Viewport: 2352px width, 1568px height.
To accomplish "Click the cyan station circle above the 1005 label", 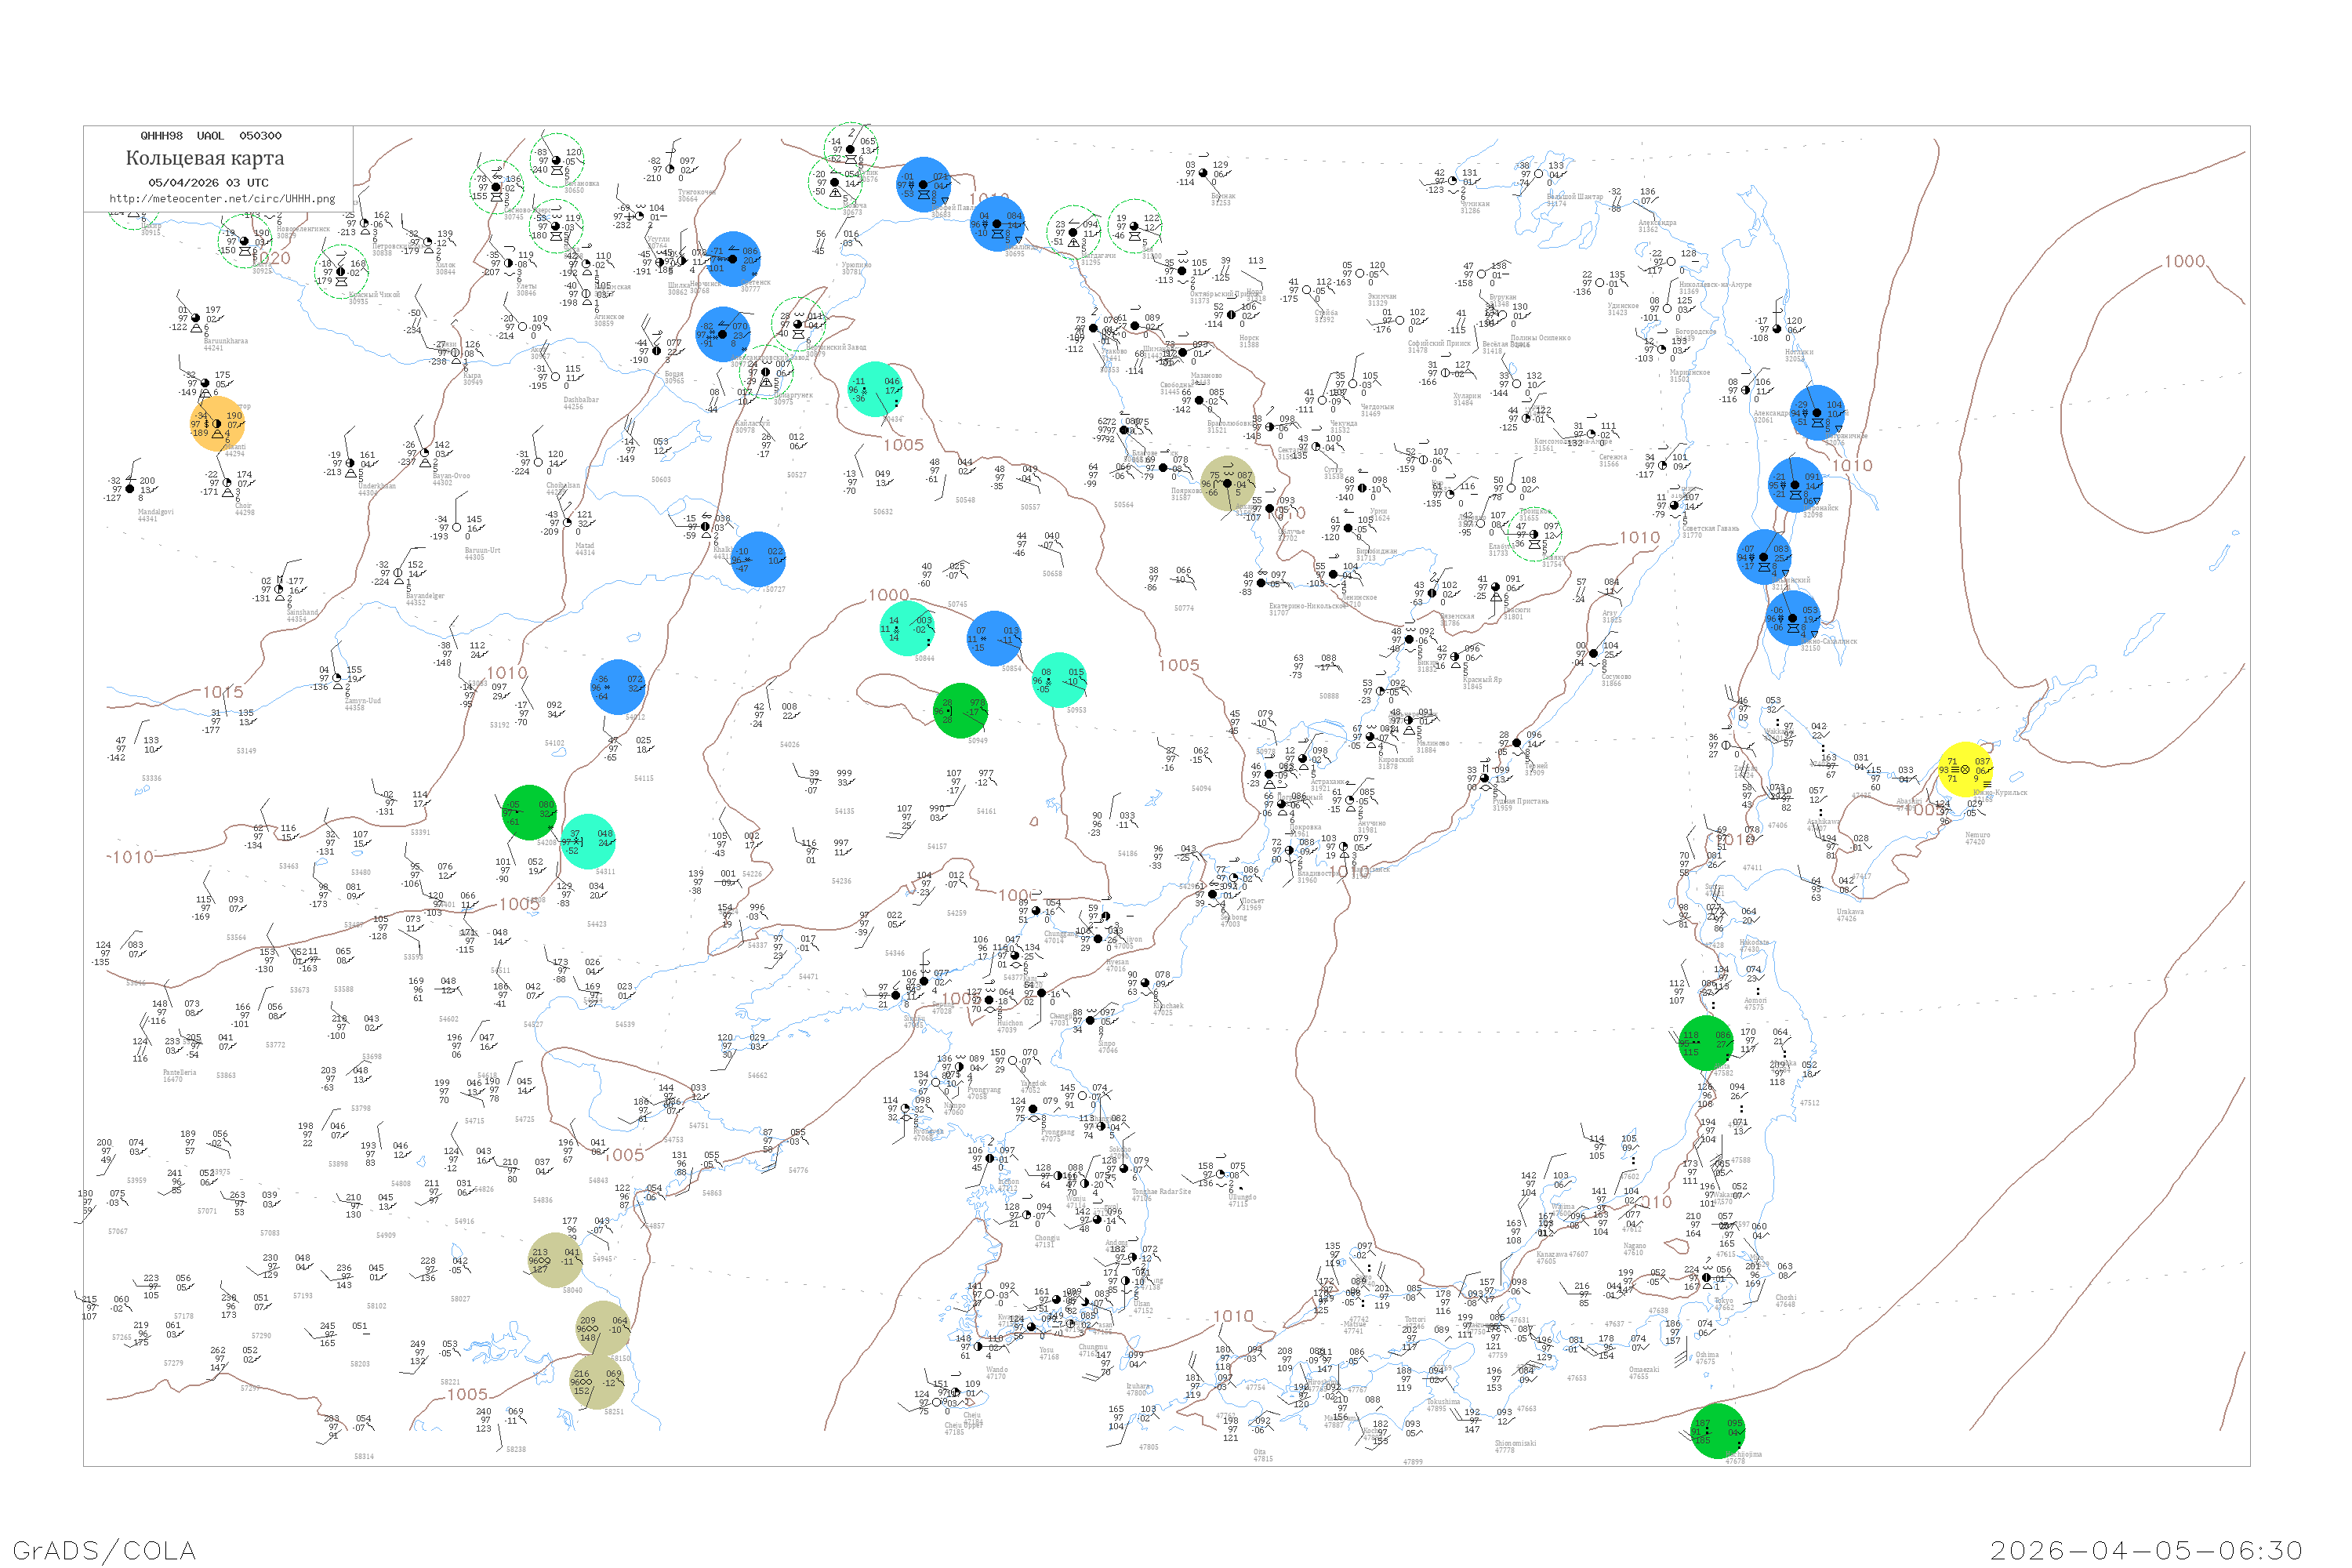I will [875, 389].
